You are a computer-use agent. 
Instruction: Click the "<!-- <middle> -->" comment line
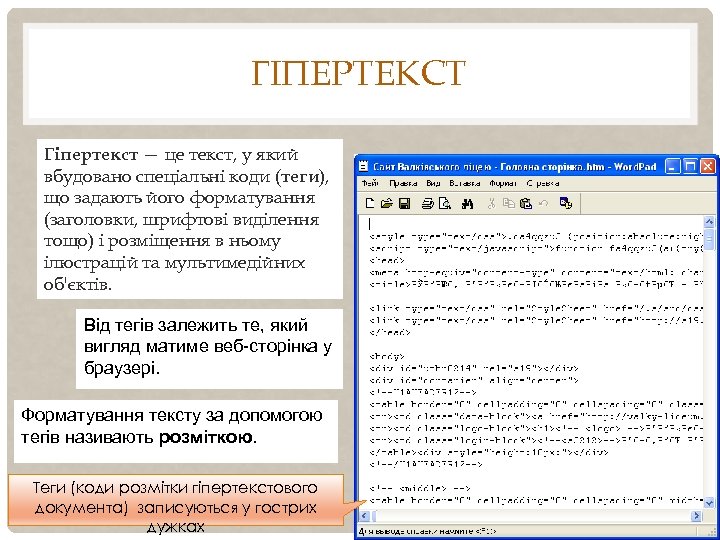[420, 488]
